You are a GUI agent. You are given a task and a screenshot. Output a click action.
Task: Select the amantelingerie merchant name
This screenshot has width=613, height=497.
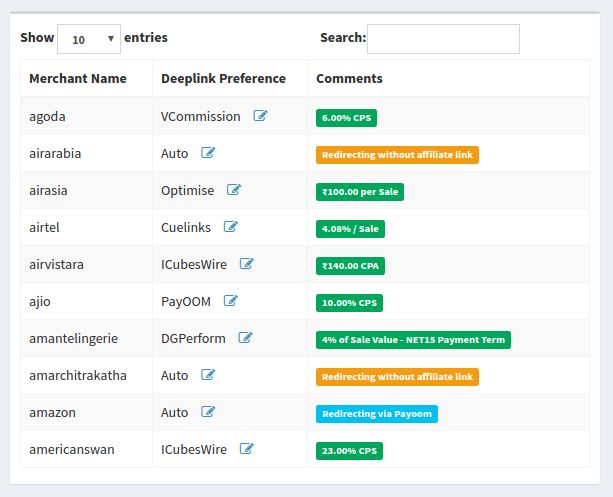coord(73,338)
